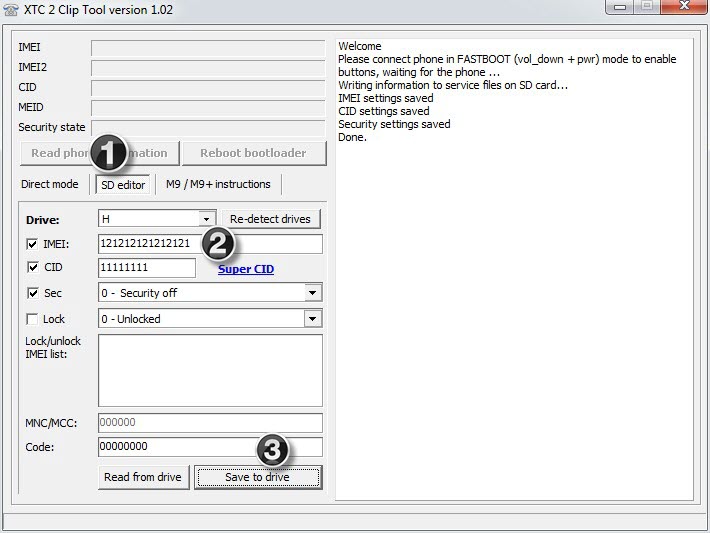Expand the Security off dropdown
The height and width of the screenshot is (533, 710).
pyautogui.click(x=313, y=293)
